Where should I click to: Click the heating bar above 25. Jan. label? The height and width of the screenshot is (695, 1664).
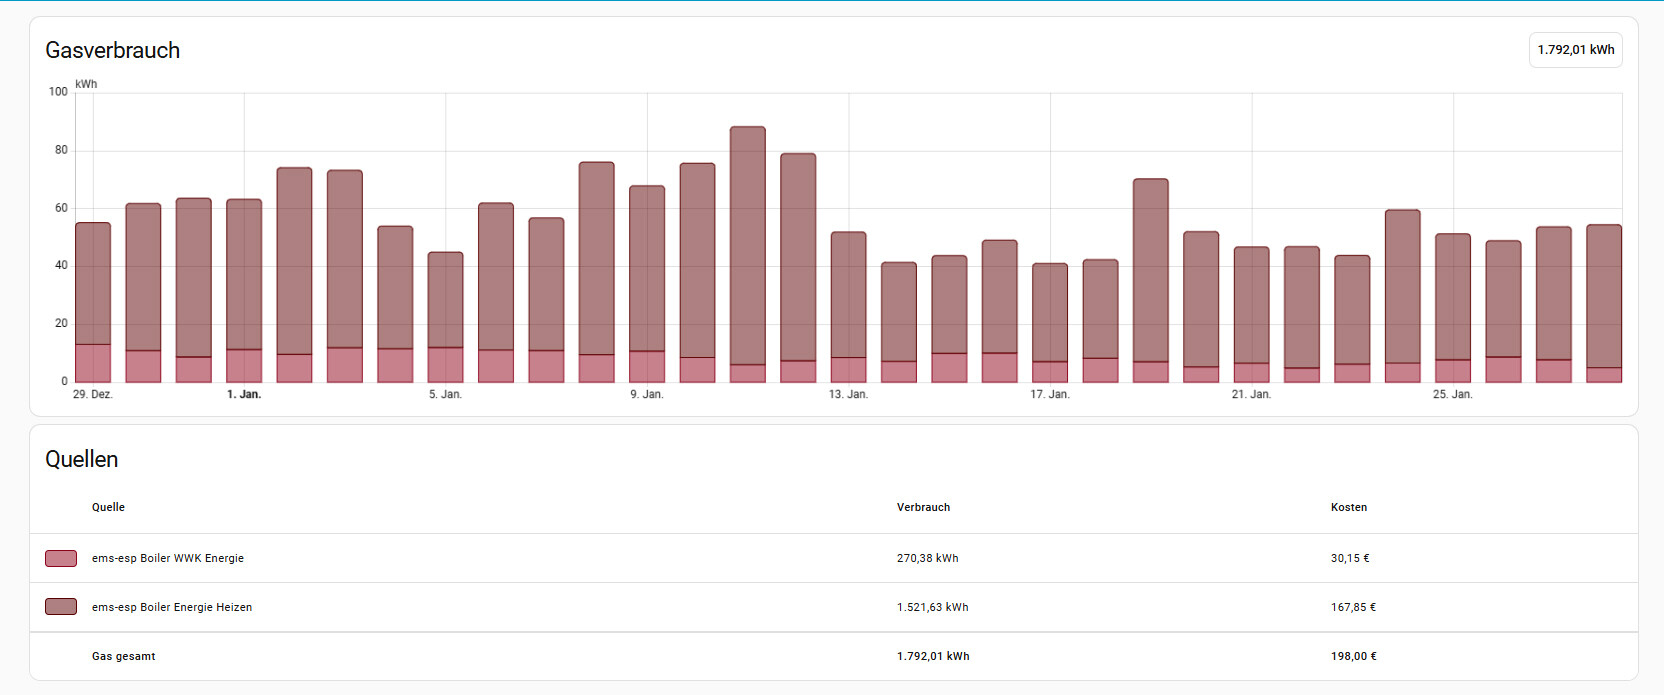1453,297
